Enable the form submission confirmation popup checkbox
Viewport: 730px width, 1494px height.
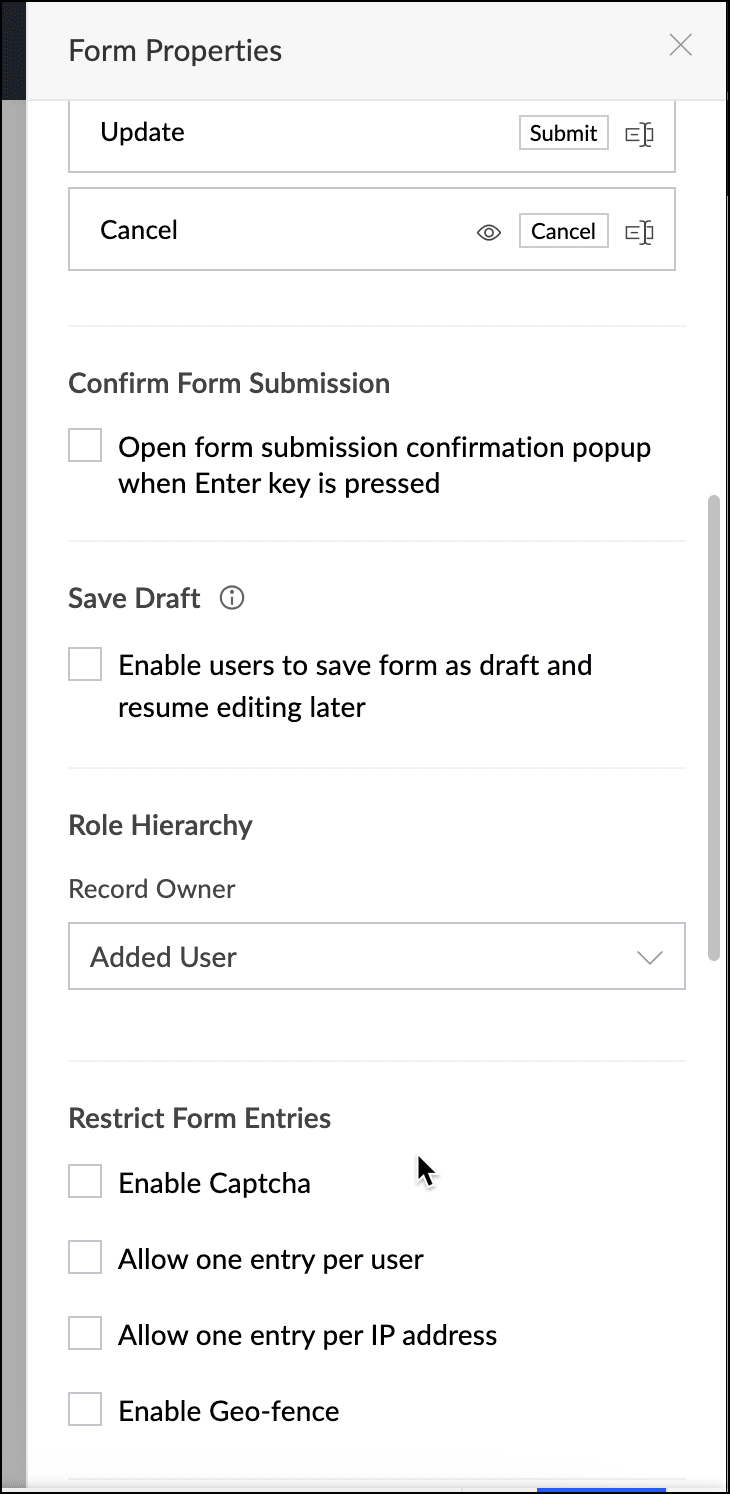coord(85,446)
